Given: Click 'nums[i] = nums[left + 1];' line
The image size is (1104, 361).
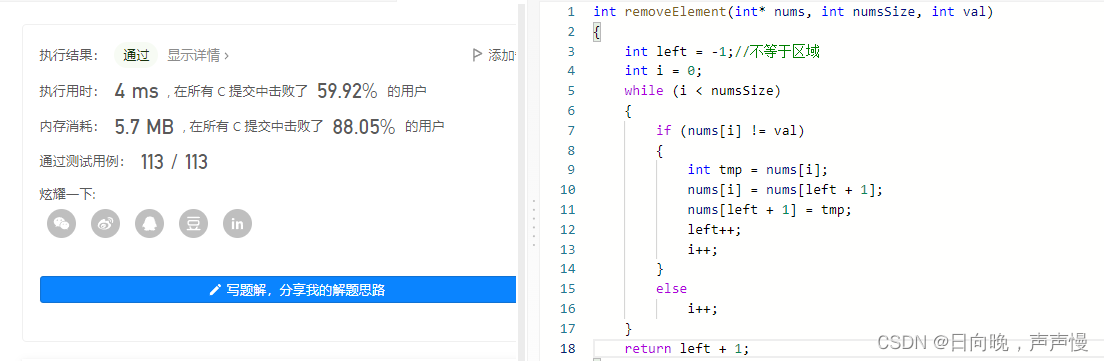Looking at the screenshot, I should (x=785, y=190).
